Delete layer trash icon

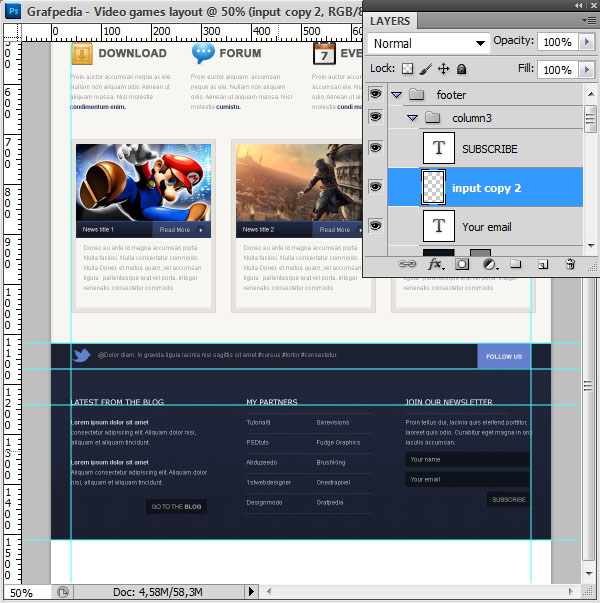[570, 264]
